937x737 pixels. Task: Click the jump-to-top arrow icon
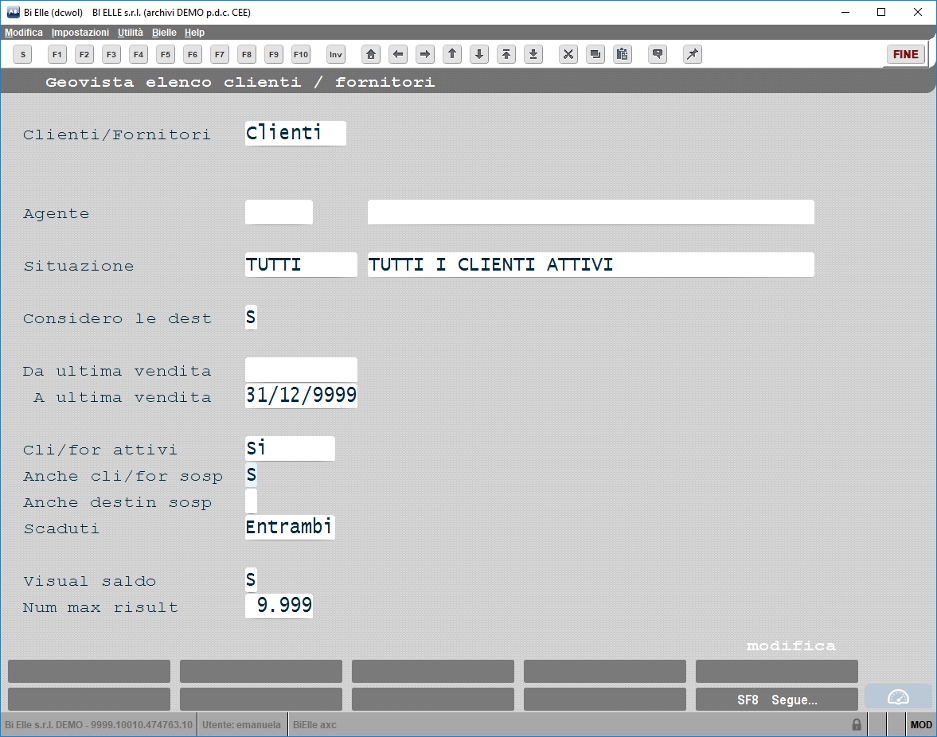point(506,55)
